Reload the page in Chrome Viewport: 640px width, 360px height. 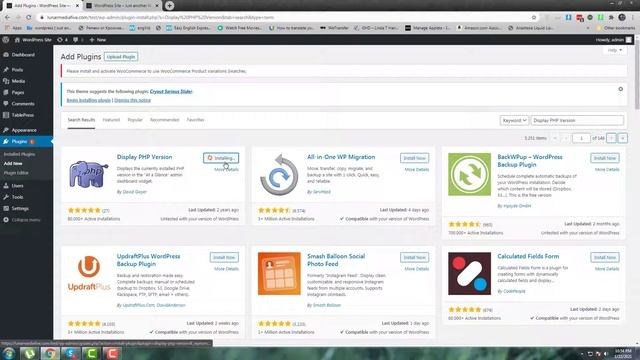coord(29,18)
